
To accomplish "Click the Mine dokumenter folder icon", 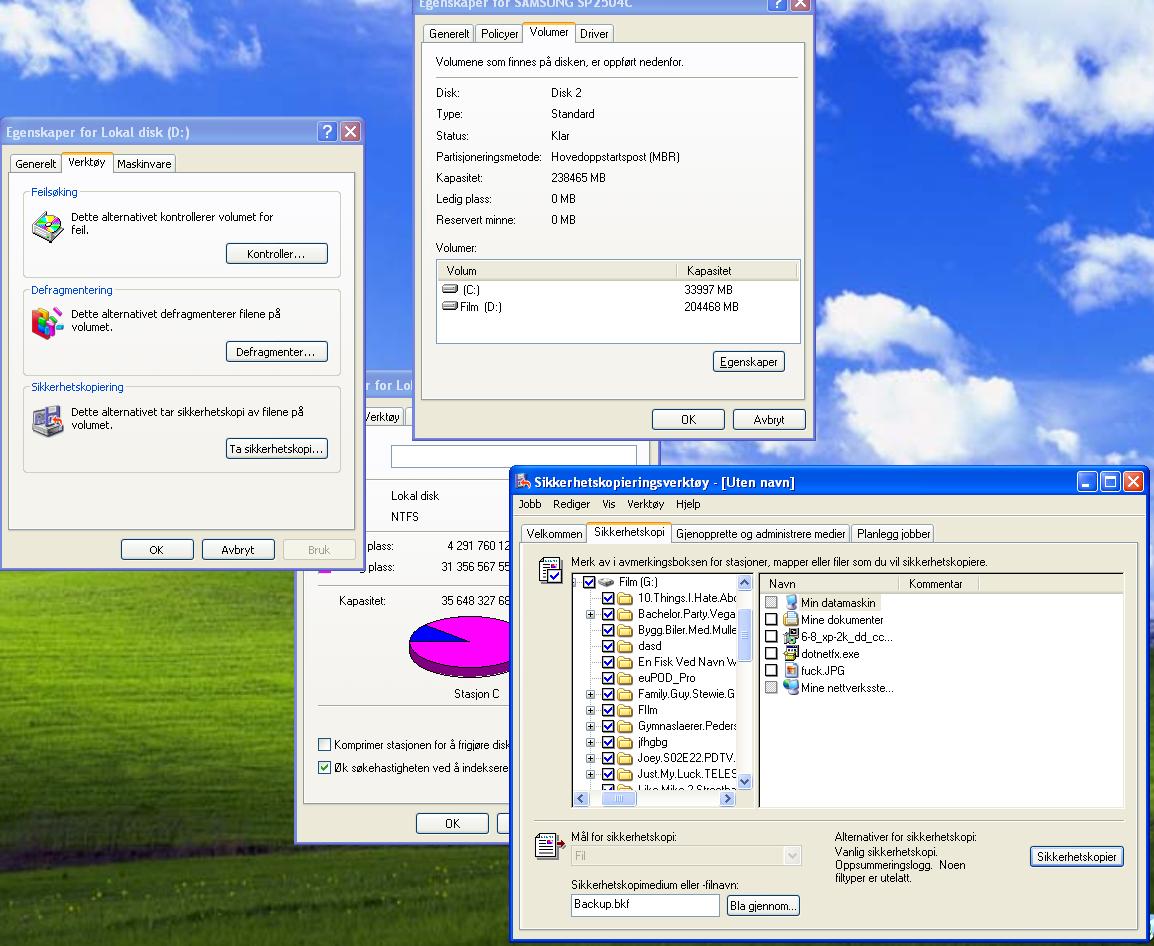I will 791,619.
